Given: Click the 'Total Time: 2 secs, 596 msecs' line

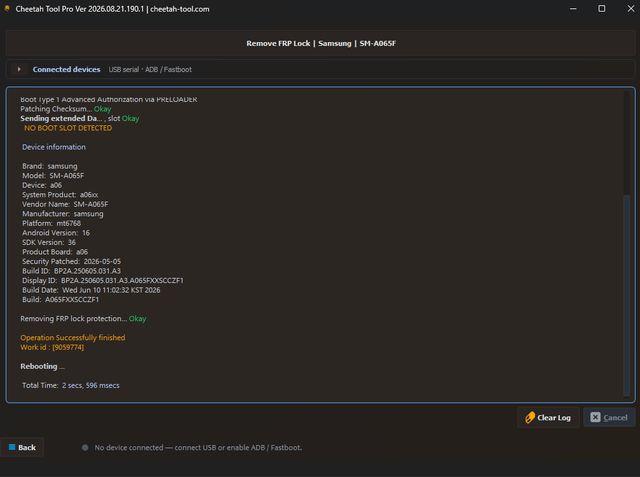Looking at the screenshot, I should pos(71,385).
